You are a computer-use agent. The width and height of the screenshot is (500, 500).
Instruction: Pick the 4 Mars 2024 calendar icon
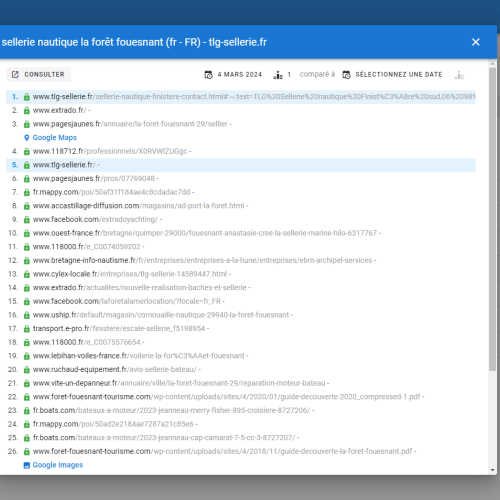click(209, 75)
